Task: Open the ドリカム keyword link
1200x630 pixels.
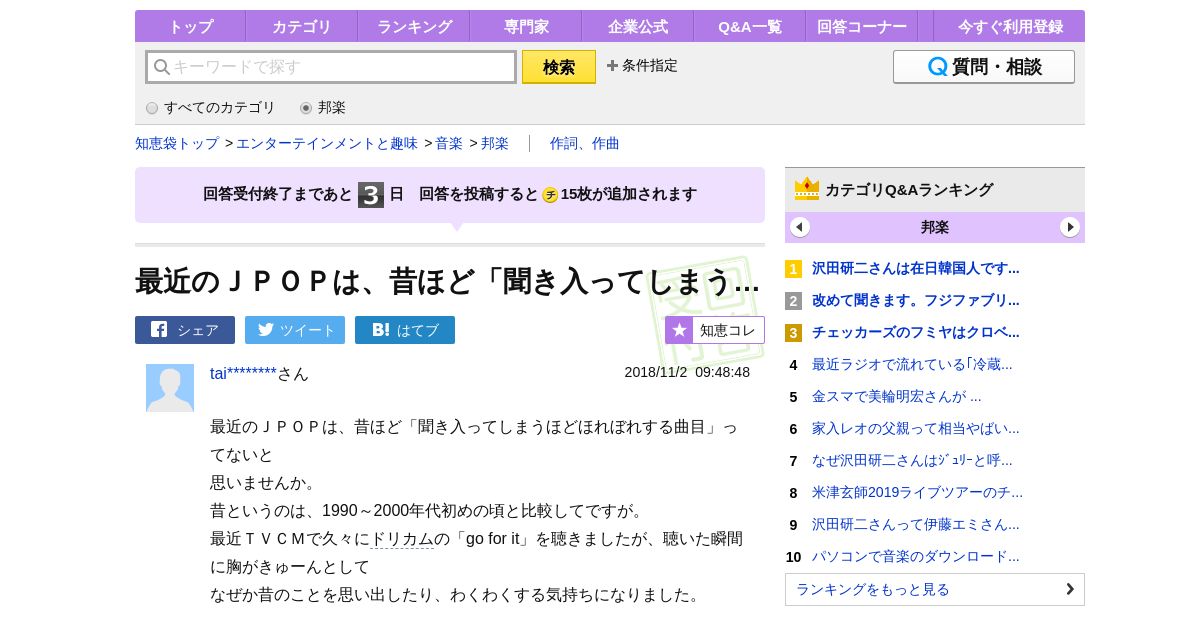Action: click(x=401, y=539)
